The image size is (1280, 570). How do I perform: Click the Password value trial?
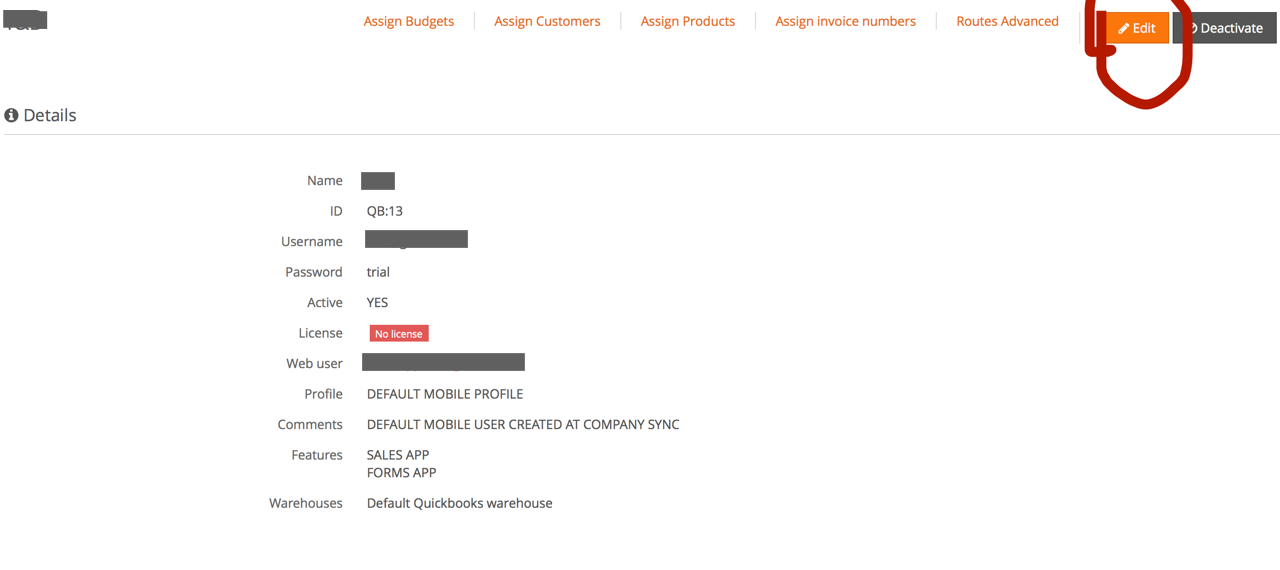click(378, 272)
